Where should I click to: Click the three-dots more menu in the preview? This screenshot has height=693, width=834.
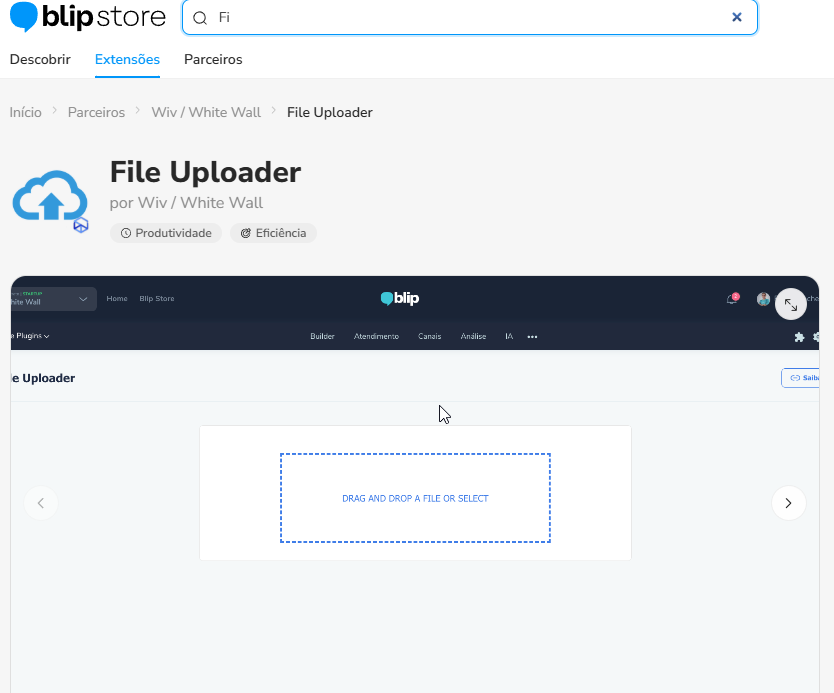point(532,337)
